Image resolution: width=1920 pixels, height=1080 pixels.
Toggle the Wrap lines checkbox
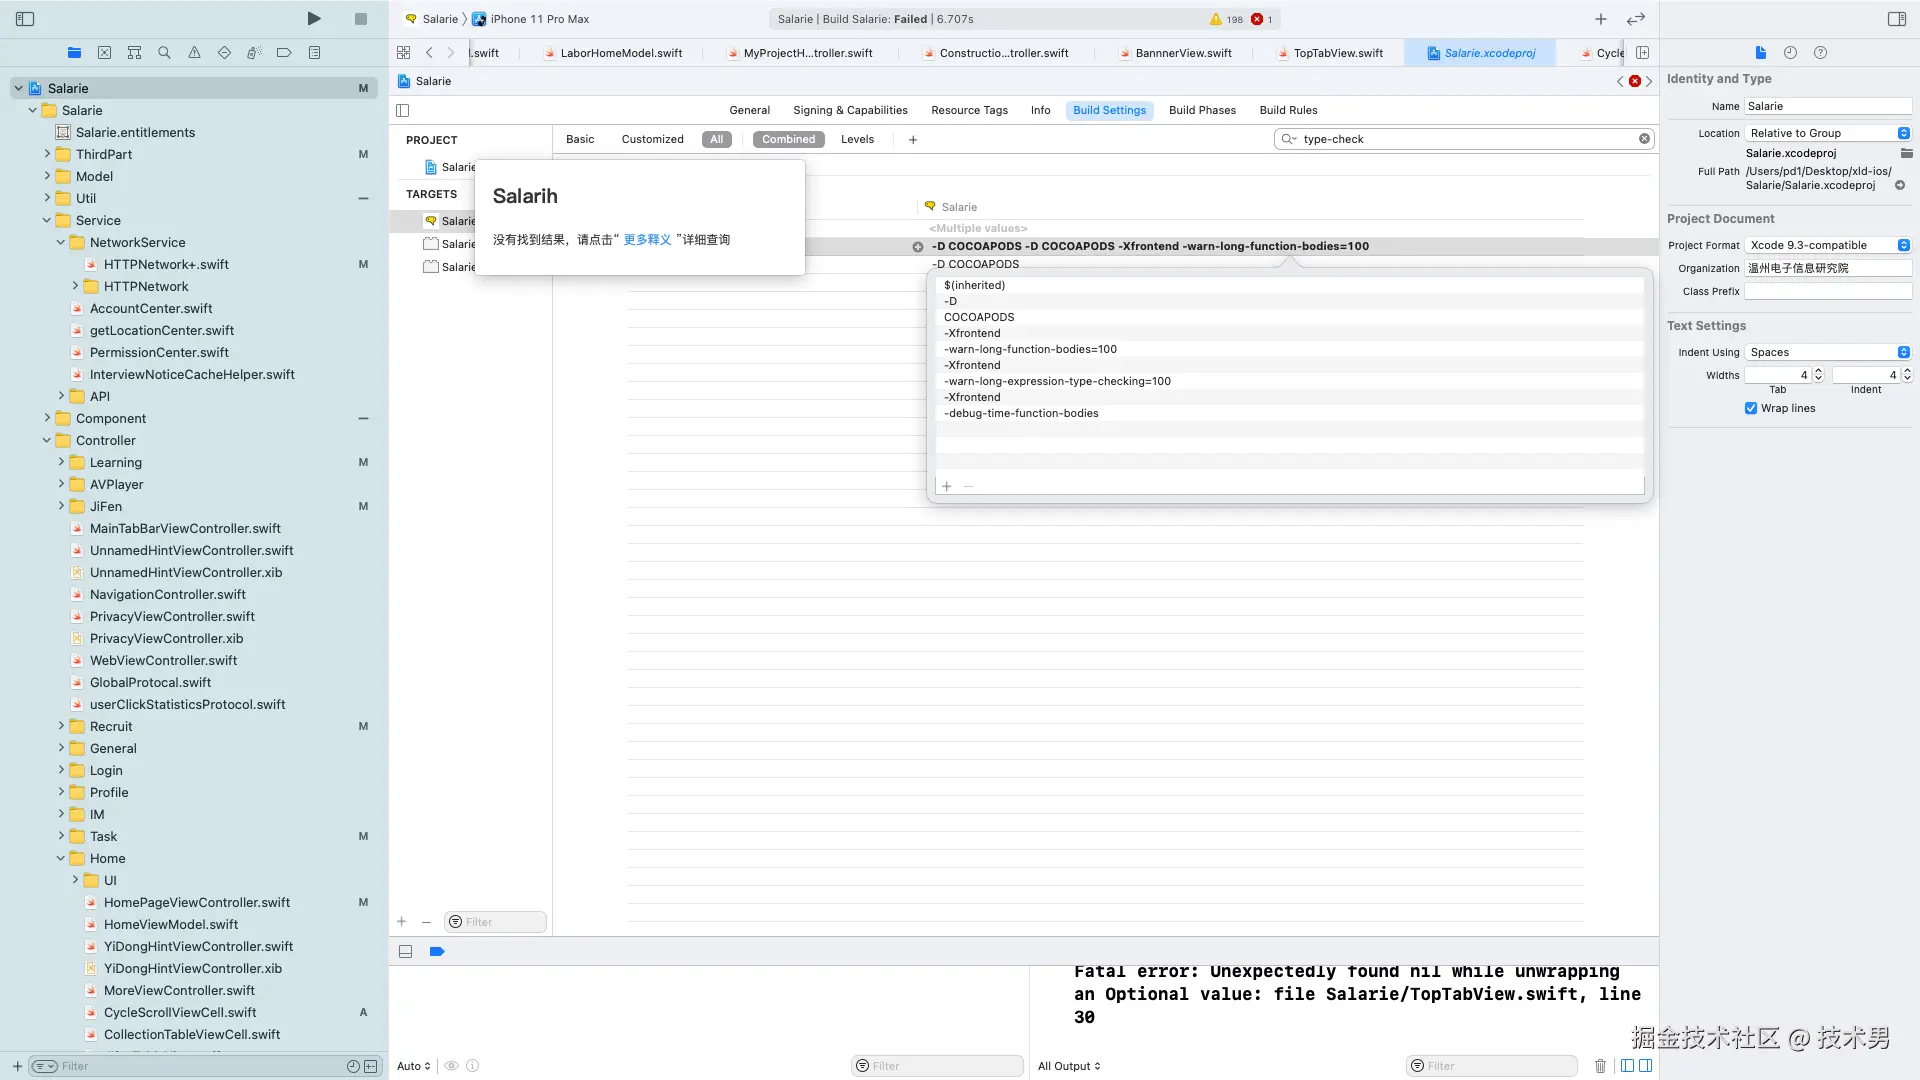(x=1751, y=408)
